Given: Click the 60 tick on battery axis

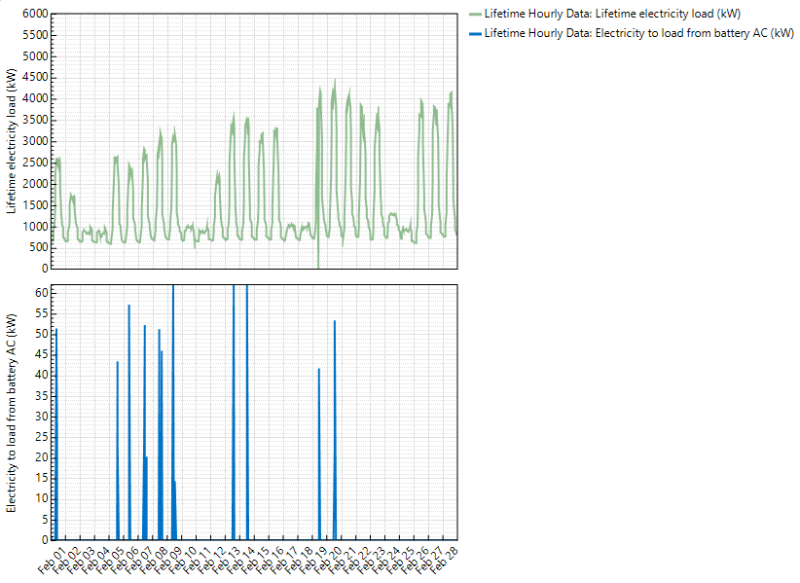Looking at the screenshot, I should pyautogui.click(x=40, y=292).
